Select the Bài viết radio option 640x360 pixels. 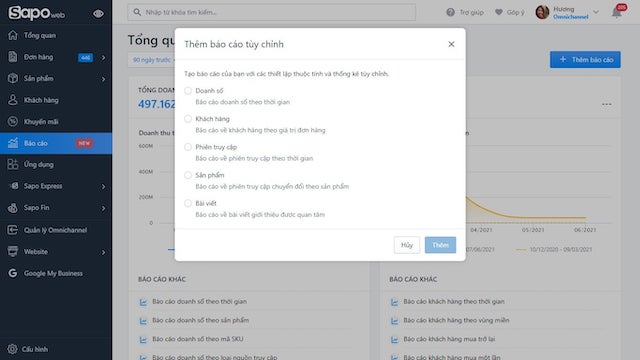click(188, 203)
